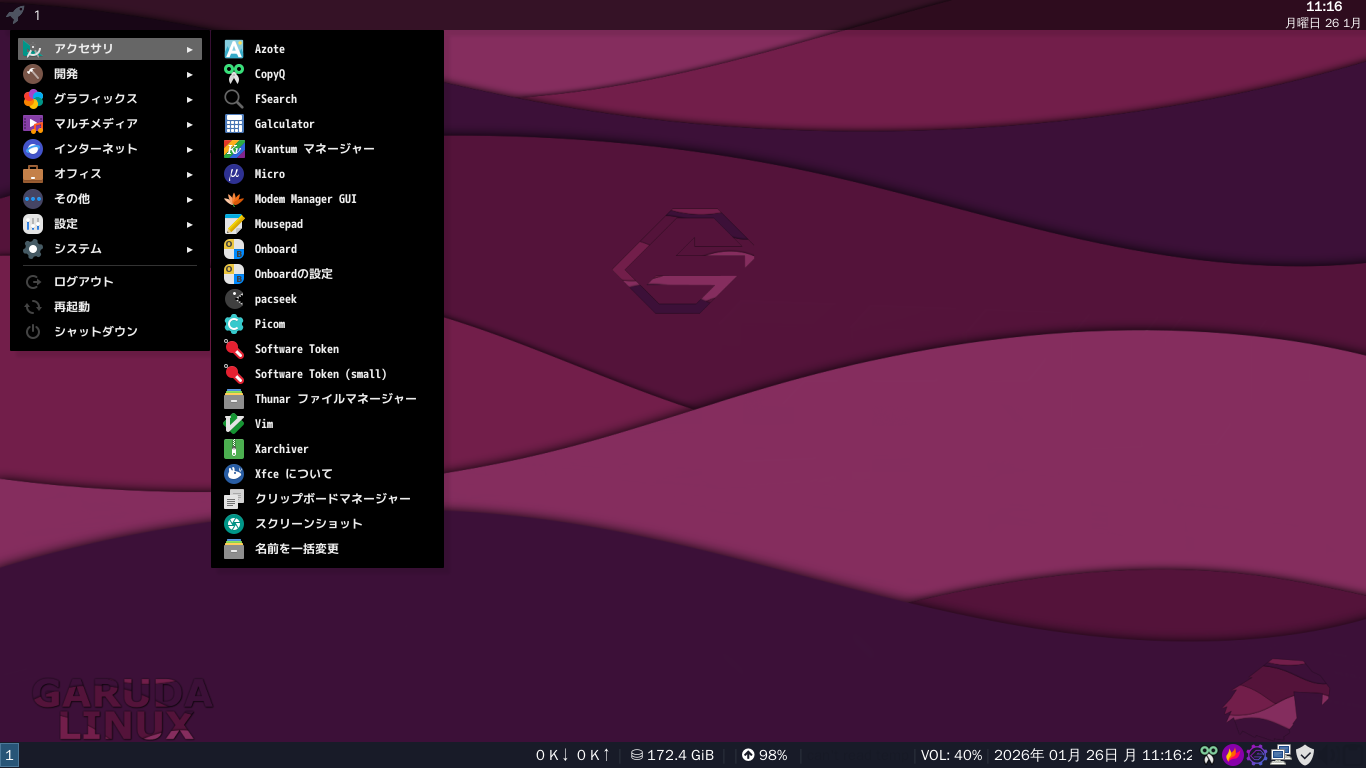The height and width of the screenshot is (768, 1366).
Task: Open Picom via its teal icon
Action: tap(234, 324)
